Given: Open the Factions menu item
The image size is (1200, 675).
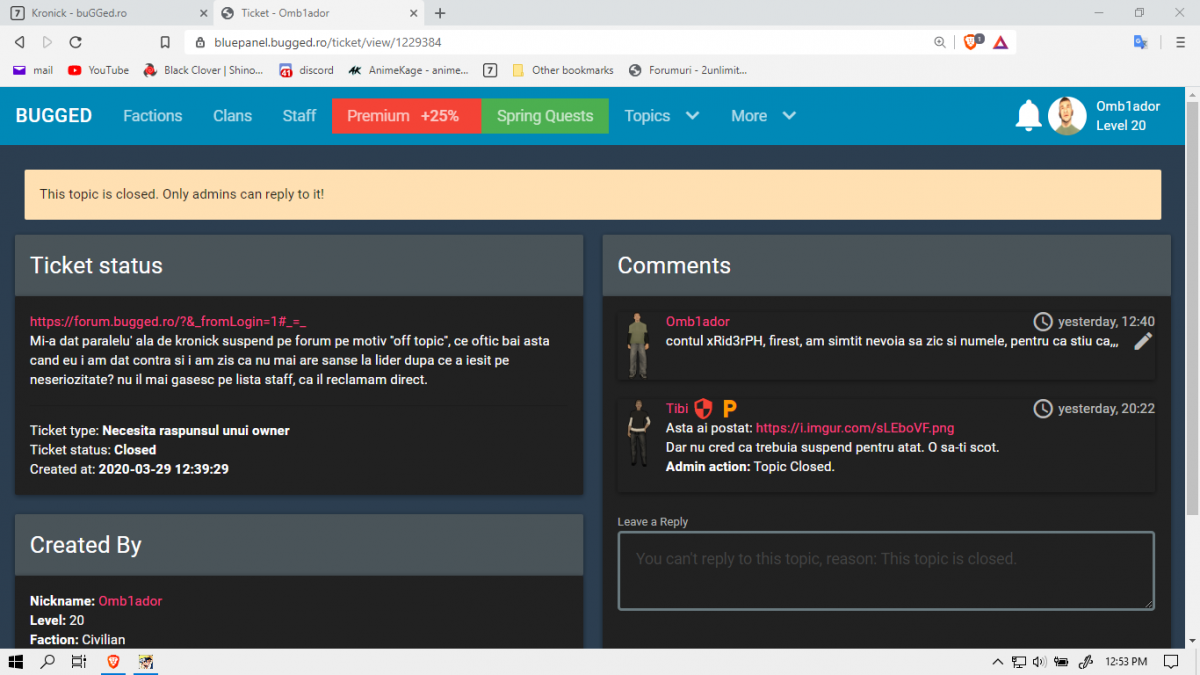Looking at the screenshot, I should 153,116.
